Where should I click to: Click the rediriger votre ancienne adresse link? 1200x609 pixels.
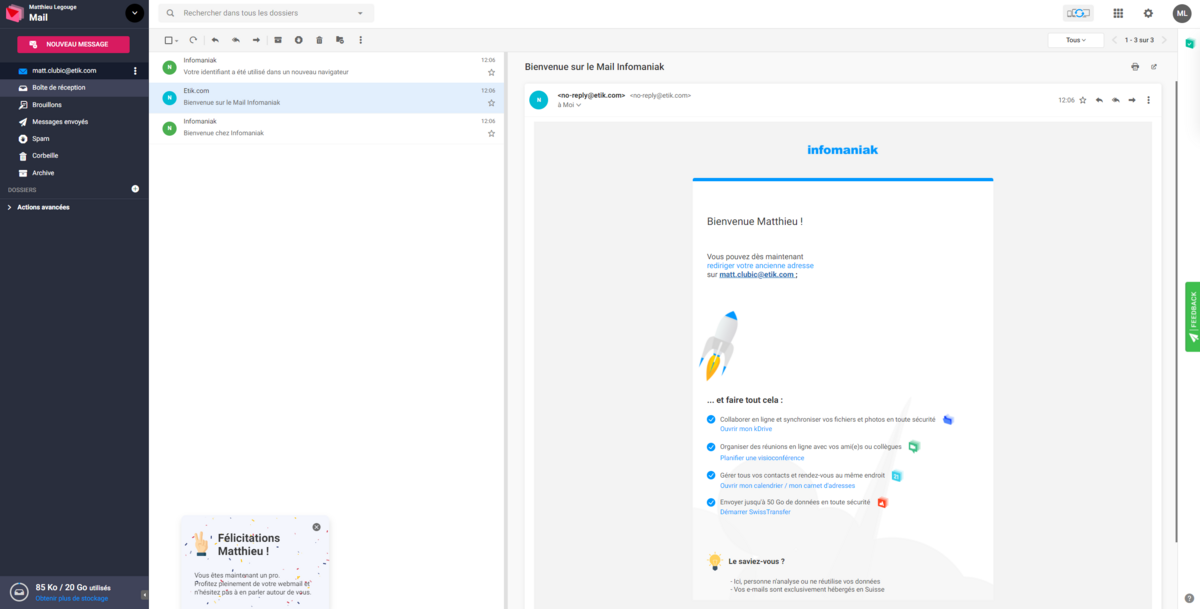click(760, 266)
